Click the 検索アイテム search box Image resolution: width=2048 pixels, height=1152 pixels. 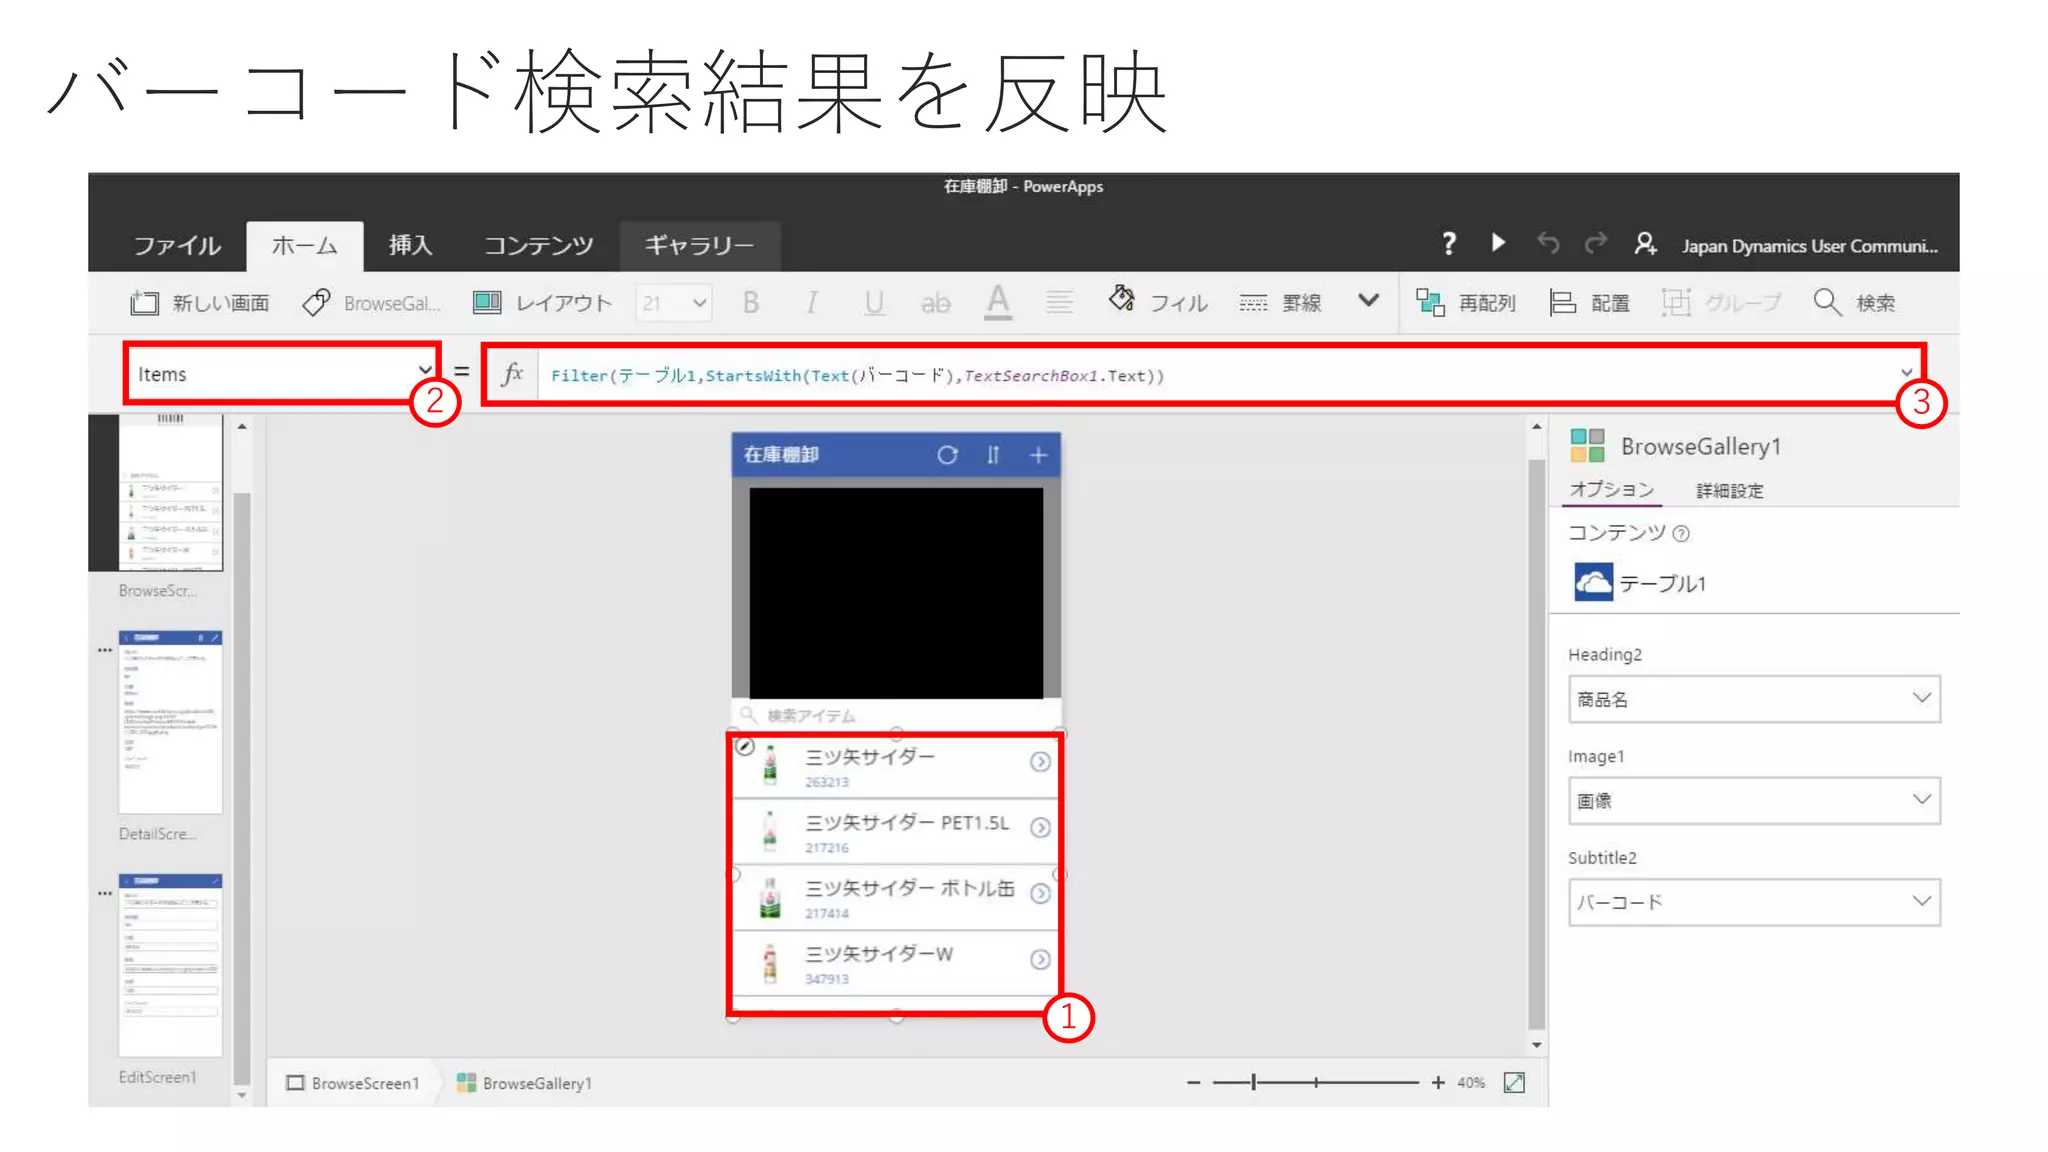[896, 715]
